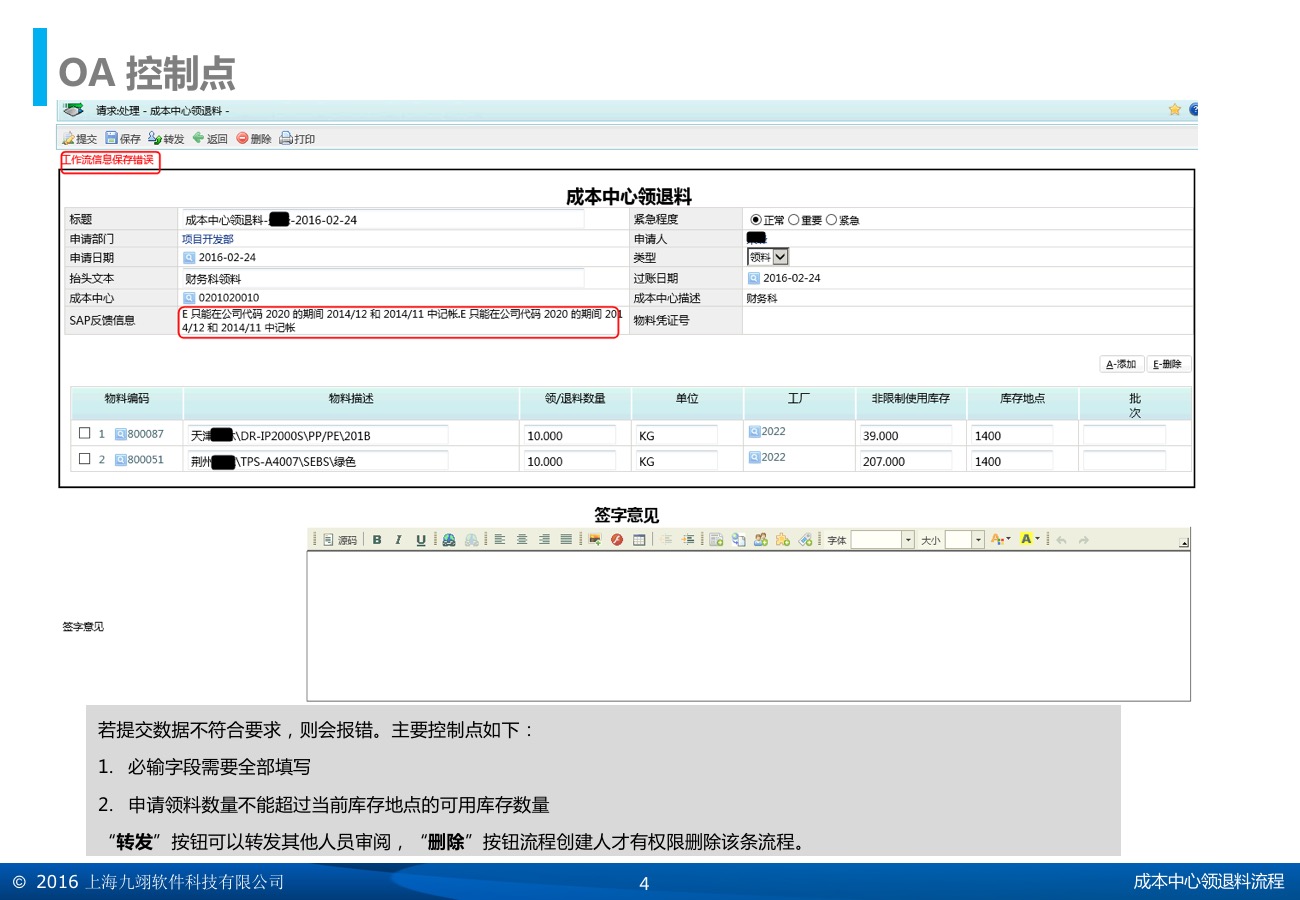Screen dimensions: 1300x900
Task: Click the E-删除 row button
Action: point(1168,365)
